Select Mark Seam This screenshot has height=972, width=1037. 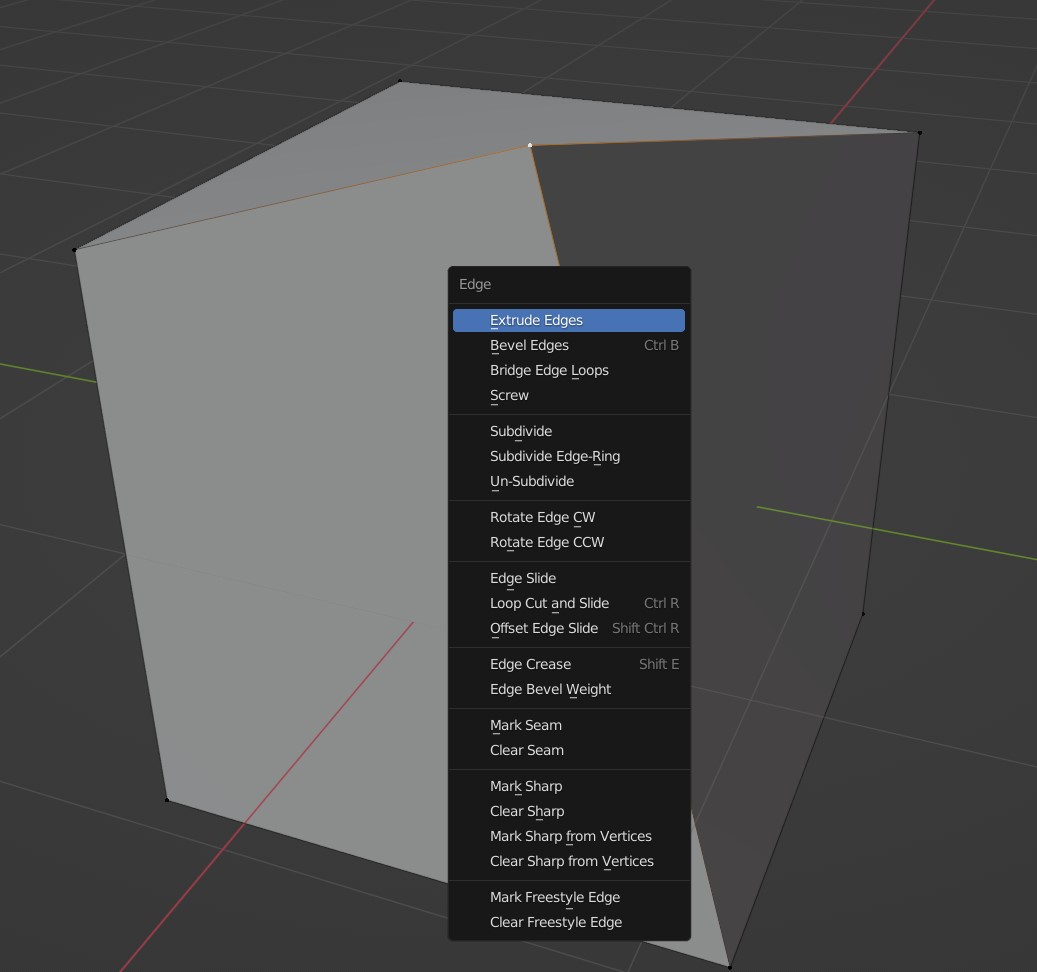coord(569,725)
